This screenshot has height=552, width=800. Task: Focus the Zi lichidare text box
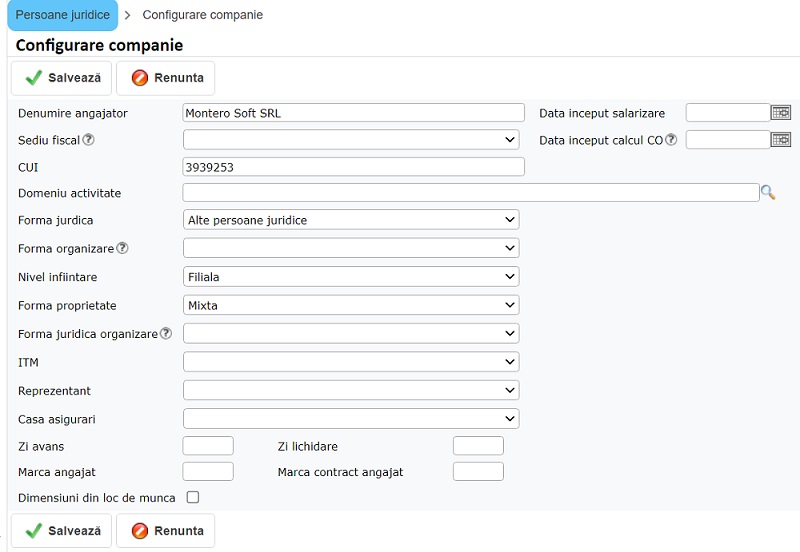(x=478, y=446)
